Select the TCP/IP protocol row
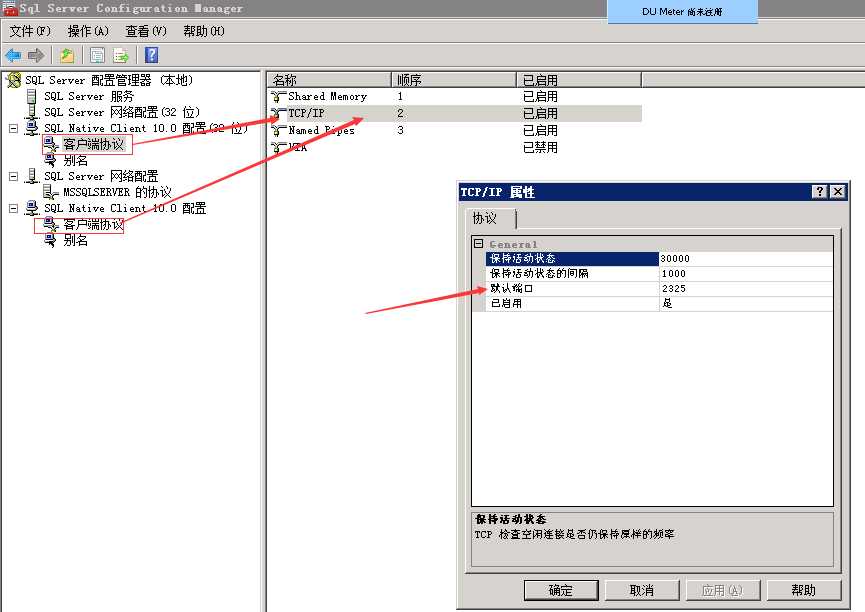865x612 pixels. coord(455,114)
